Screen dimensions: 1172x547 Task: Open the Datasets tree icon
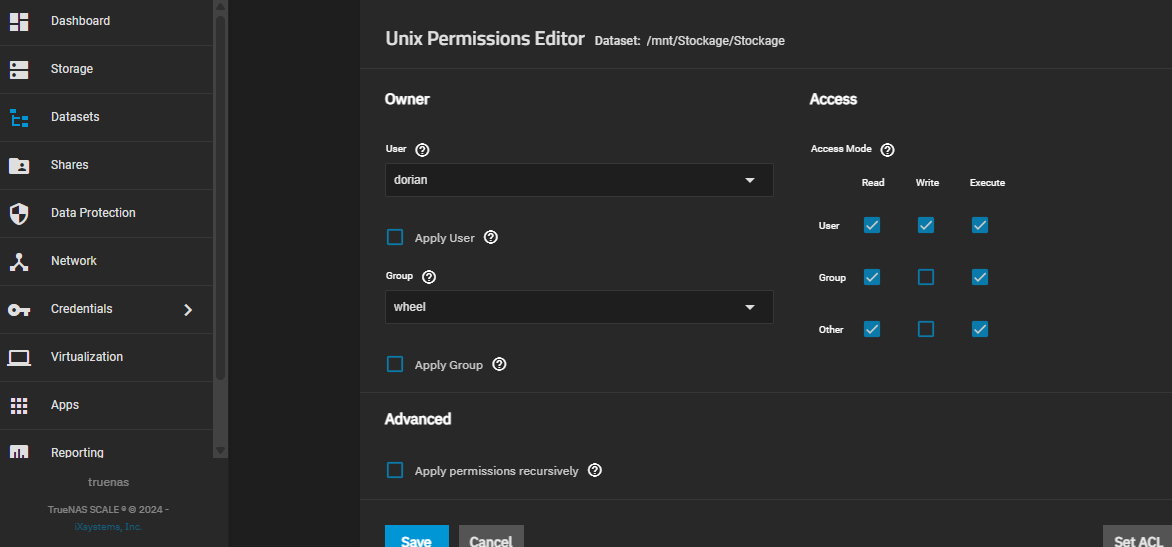tap(19, 117)
